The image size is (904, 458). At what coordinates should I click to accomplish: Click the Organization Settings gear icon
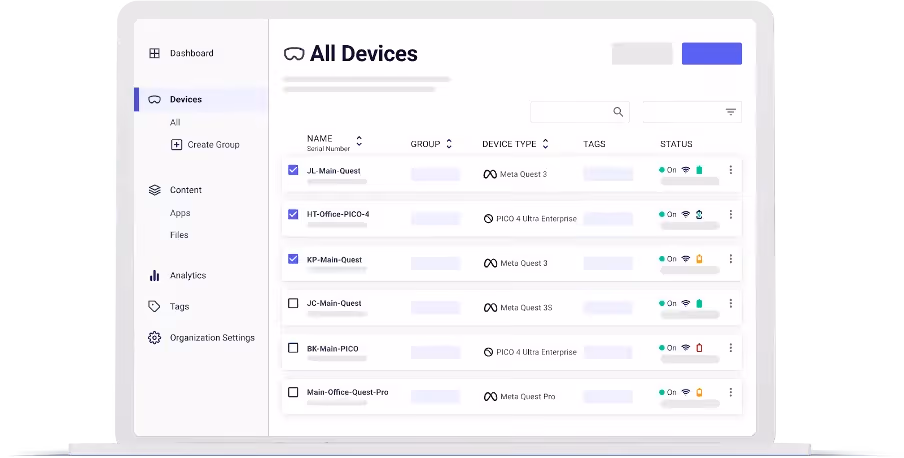[154, 337]
